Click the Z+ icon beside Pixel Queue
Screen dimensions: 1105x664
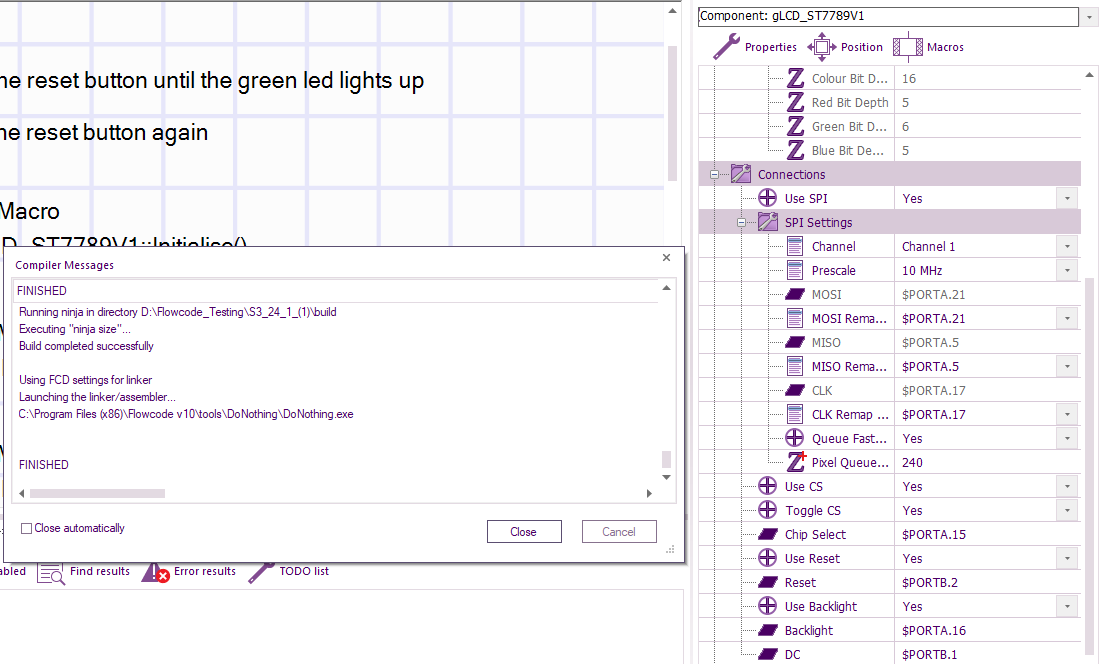click(795, 461)
